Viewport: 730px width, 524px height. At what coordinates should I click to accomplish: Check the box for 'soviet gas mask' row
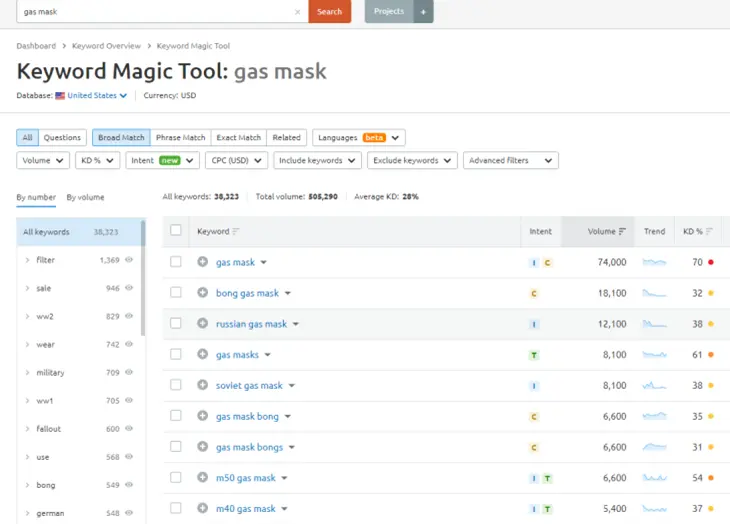(x=176, y=385)
